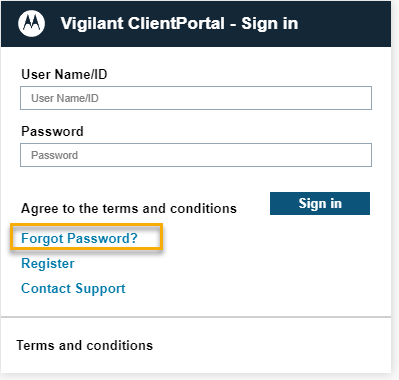Click the Motorola logo in the header
Image resolution: width=399 pixels, height=380 pixels.
[31, 23]
